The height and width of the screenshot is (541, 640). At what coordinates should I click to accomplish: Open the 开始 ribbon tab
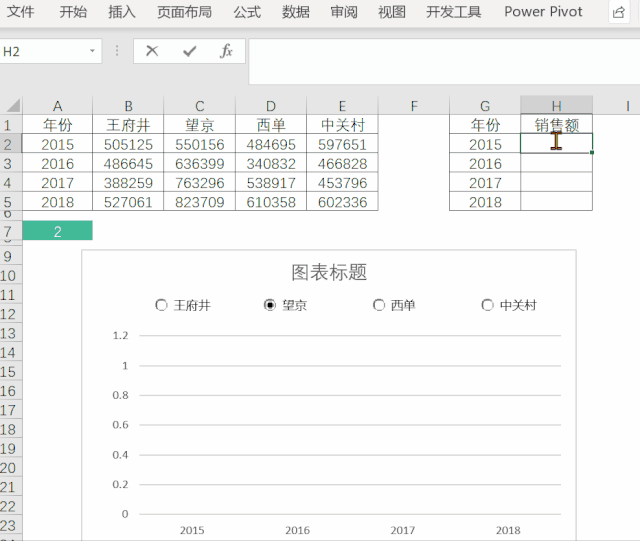(x=73, y=12)
